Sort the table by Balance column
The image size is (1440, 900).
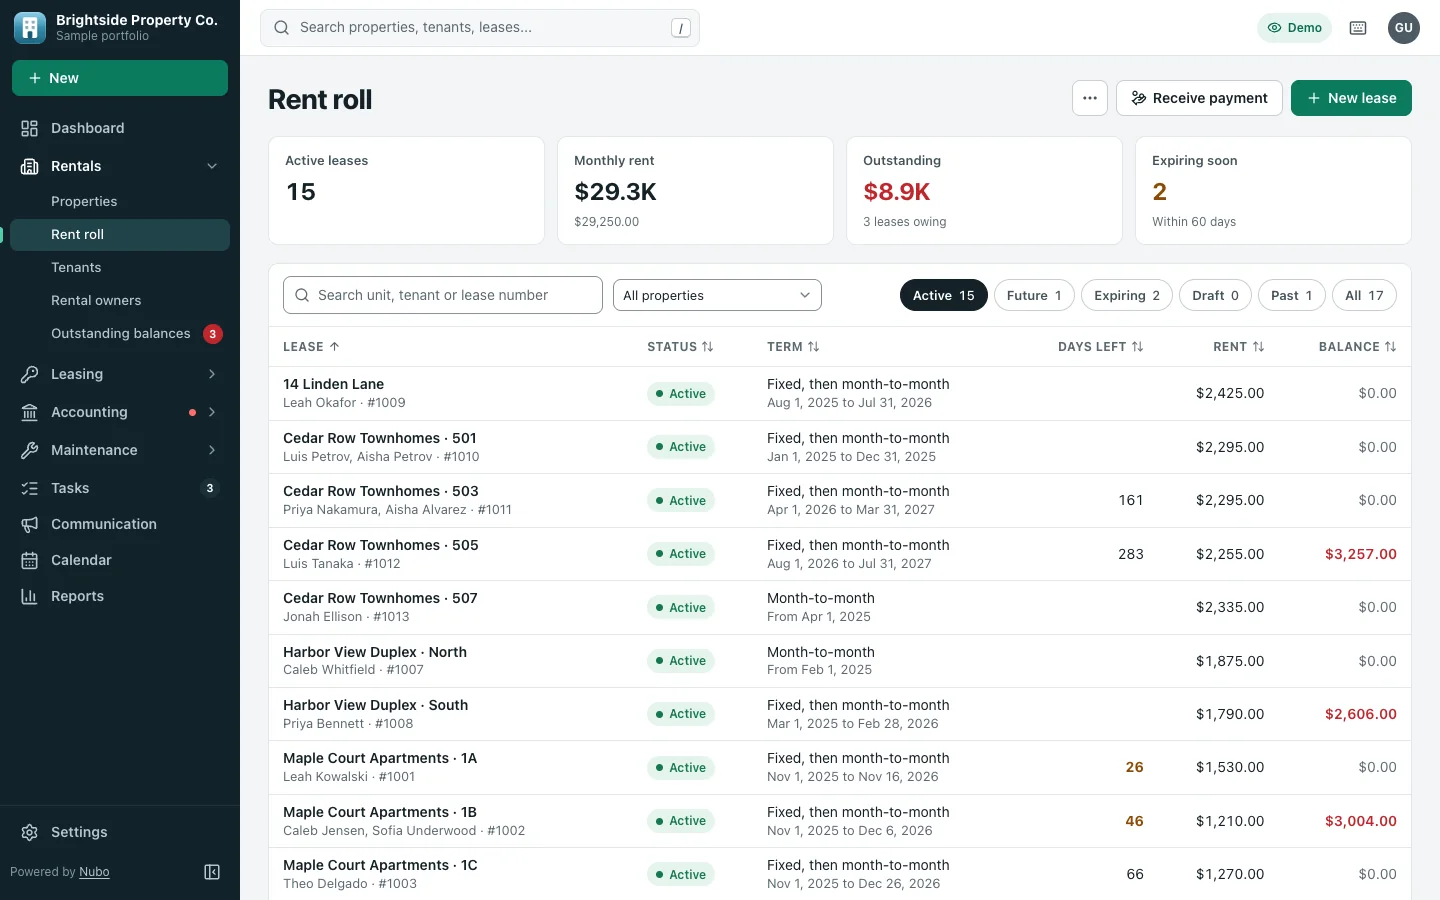pos(1357,347)
